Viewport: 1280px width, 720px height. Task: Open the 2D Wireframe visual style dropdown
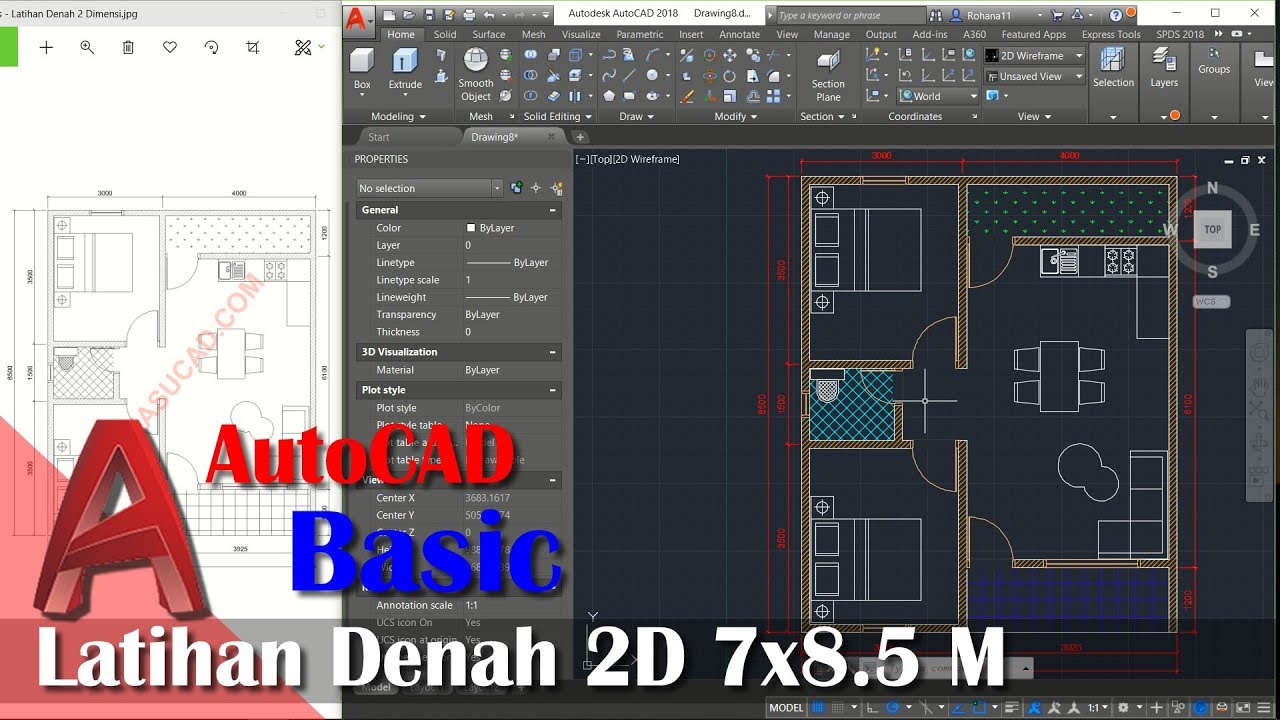coord(1034,56)
